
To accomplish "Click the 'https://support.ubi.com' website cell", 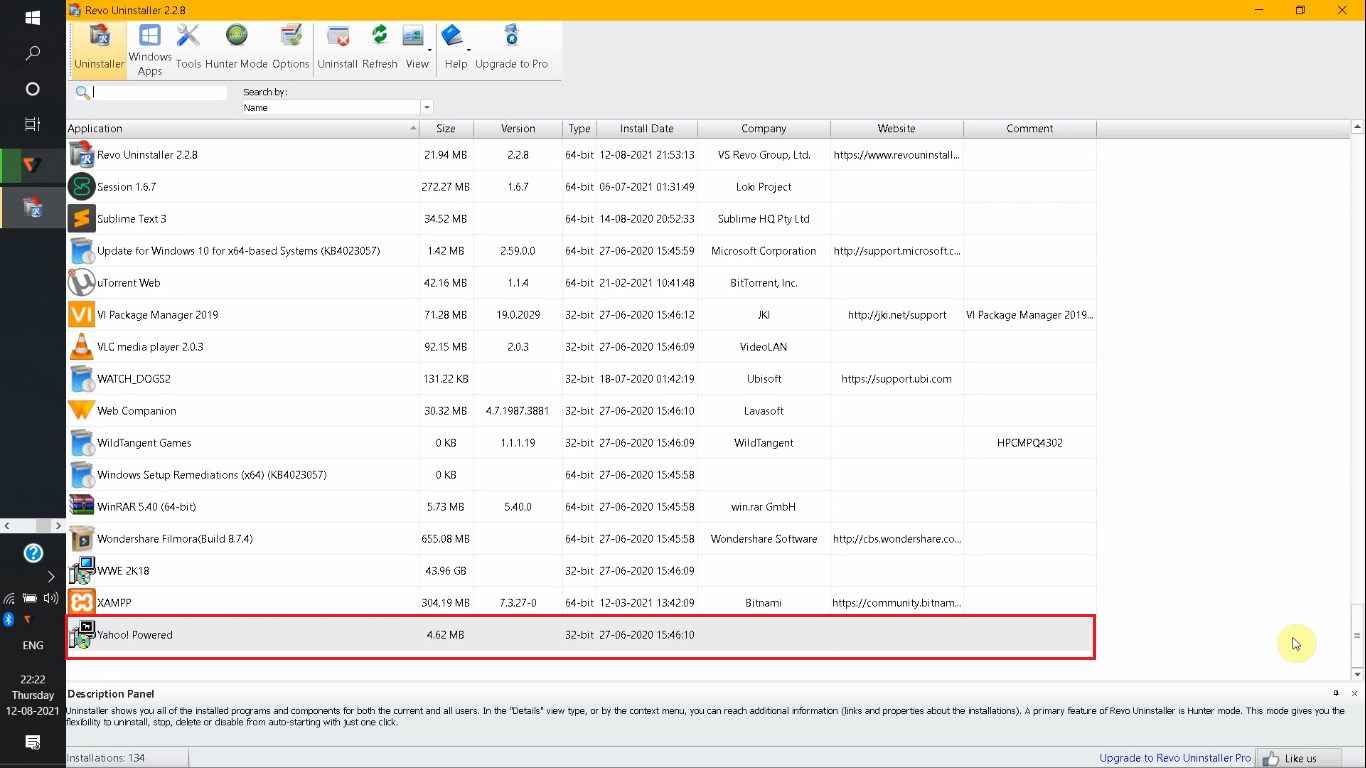I will tap(897, 379).
